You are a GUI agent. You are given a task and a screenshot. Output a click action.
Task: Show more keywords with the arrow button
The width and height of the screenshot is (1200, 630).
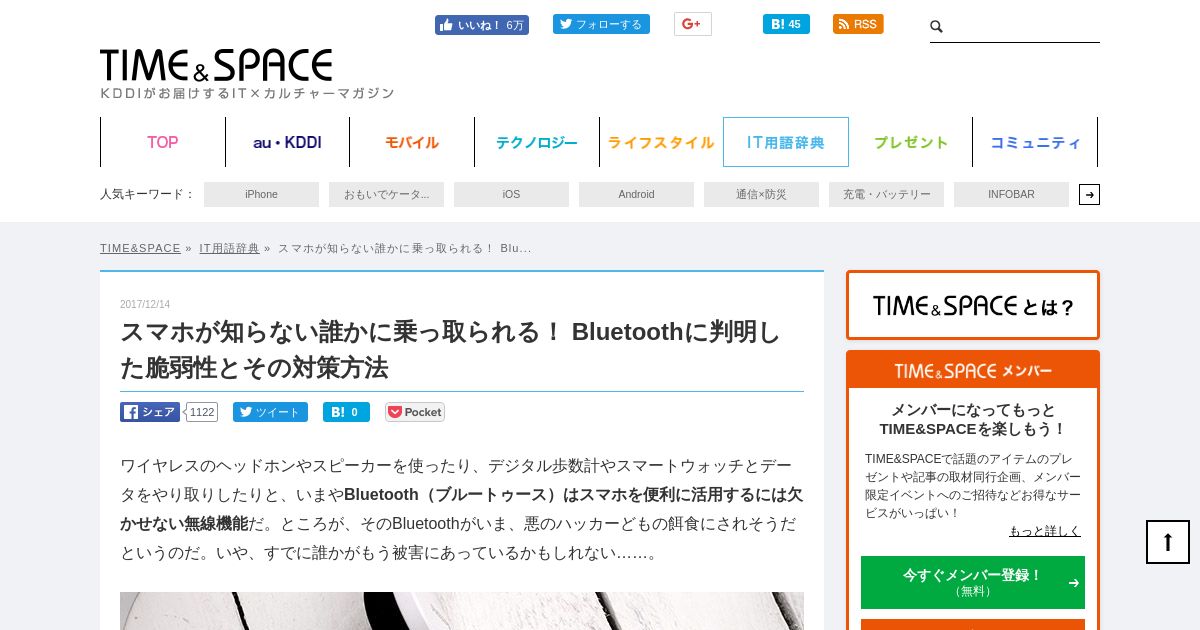1089,194
